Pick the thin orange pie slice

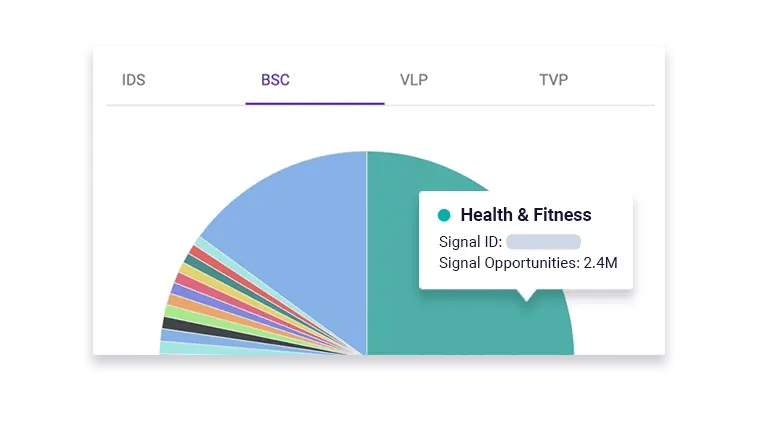pos(177,300)
